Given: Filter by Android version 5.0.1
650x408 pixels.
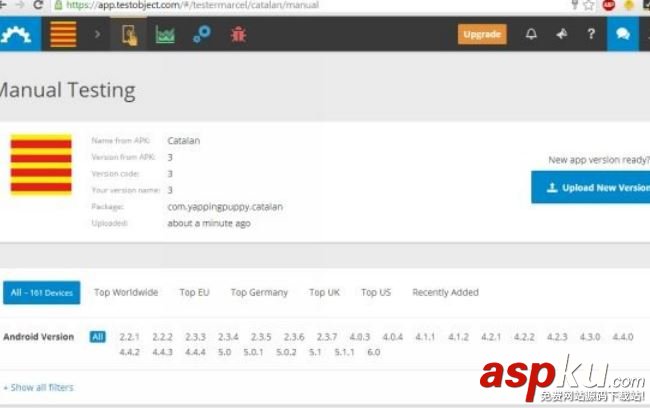Looking at the screenshot, I should pyautogui.click(x=253, y=352).
